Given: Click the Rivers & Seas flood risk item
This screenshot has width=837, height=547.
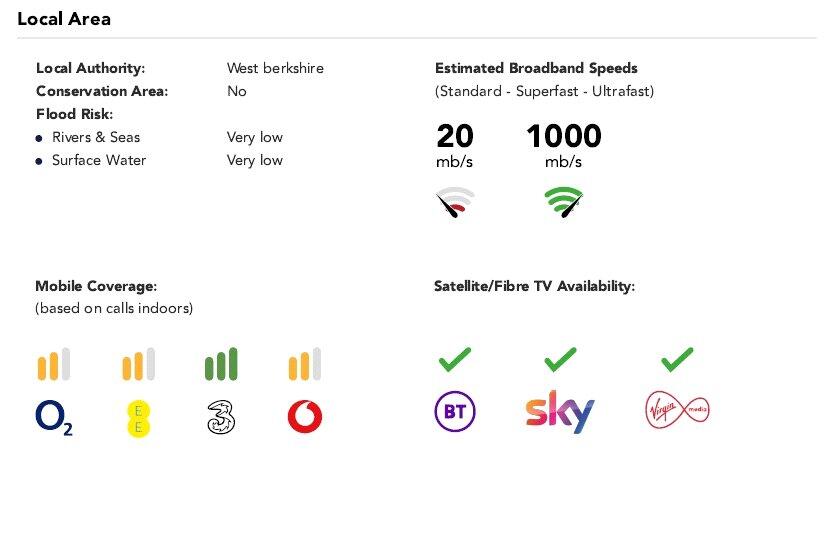Looking at the screenshot, I should tap(96, 137).
